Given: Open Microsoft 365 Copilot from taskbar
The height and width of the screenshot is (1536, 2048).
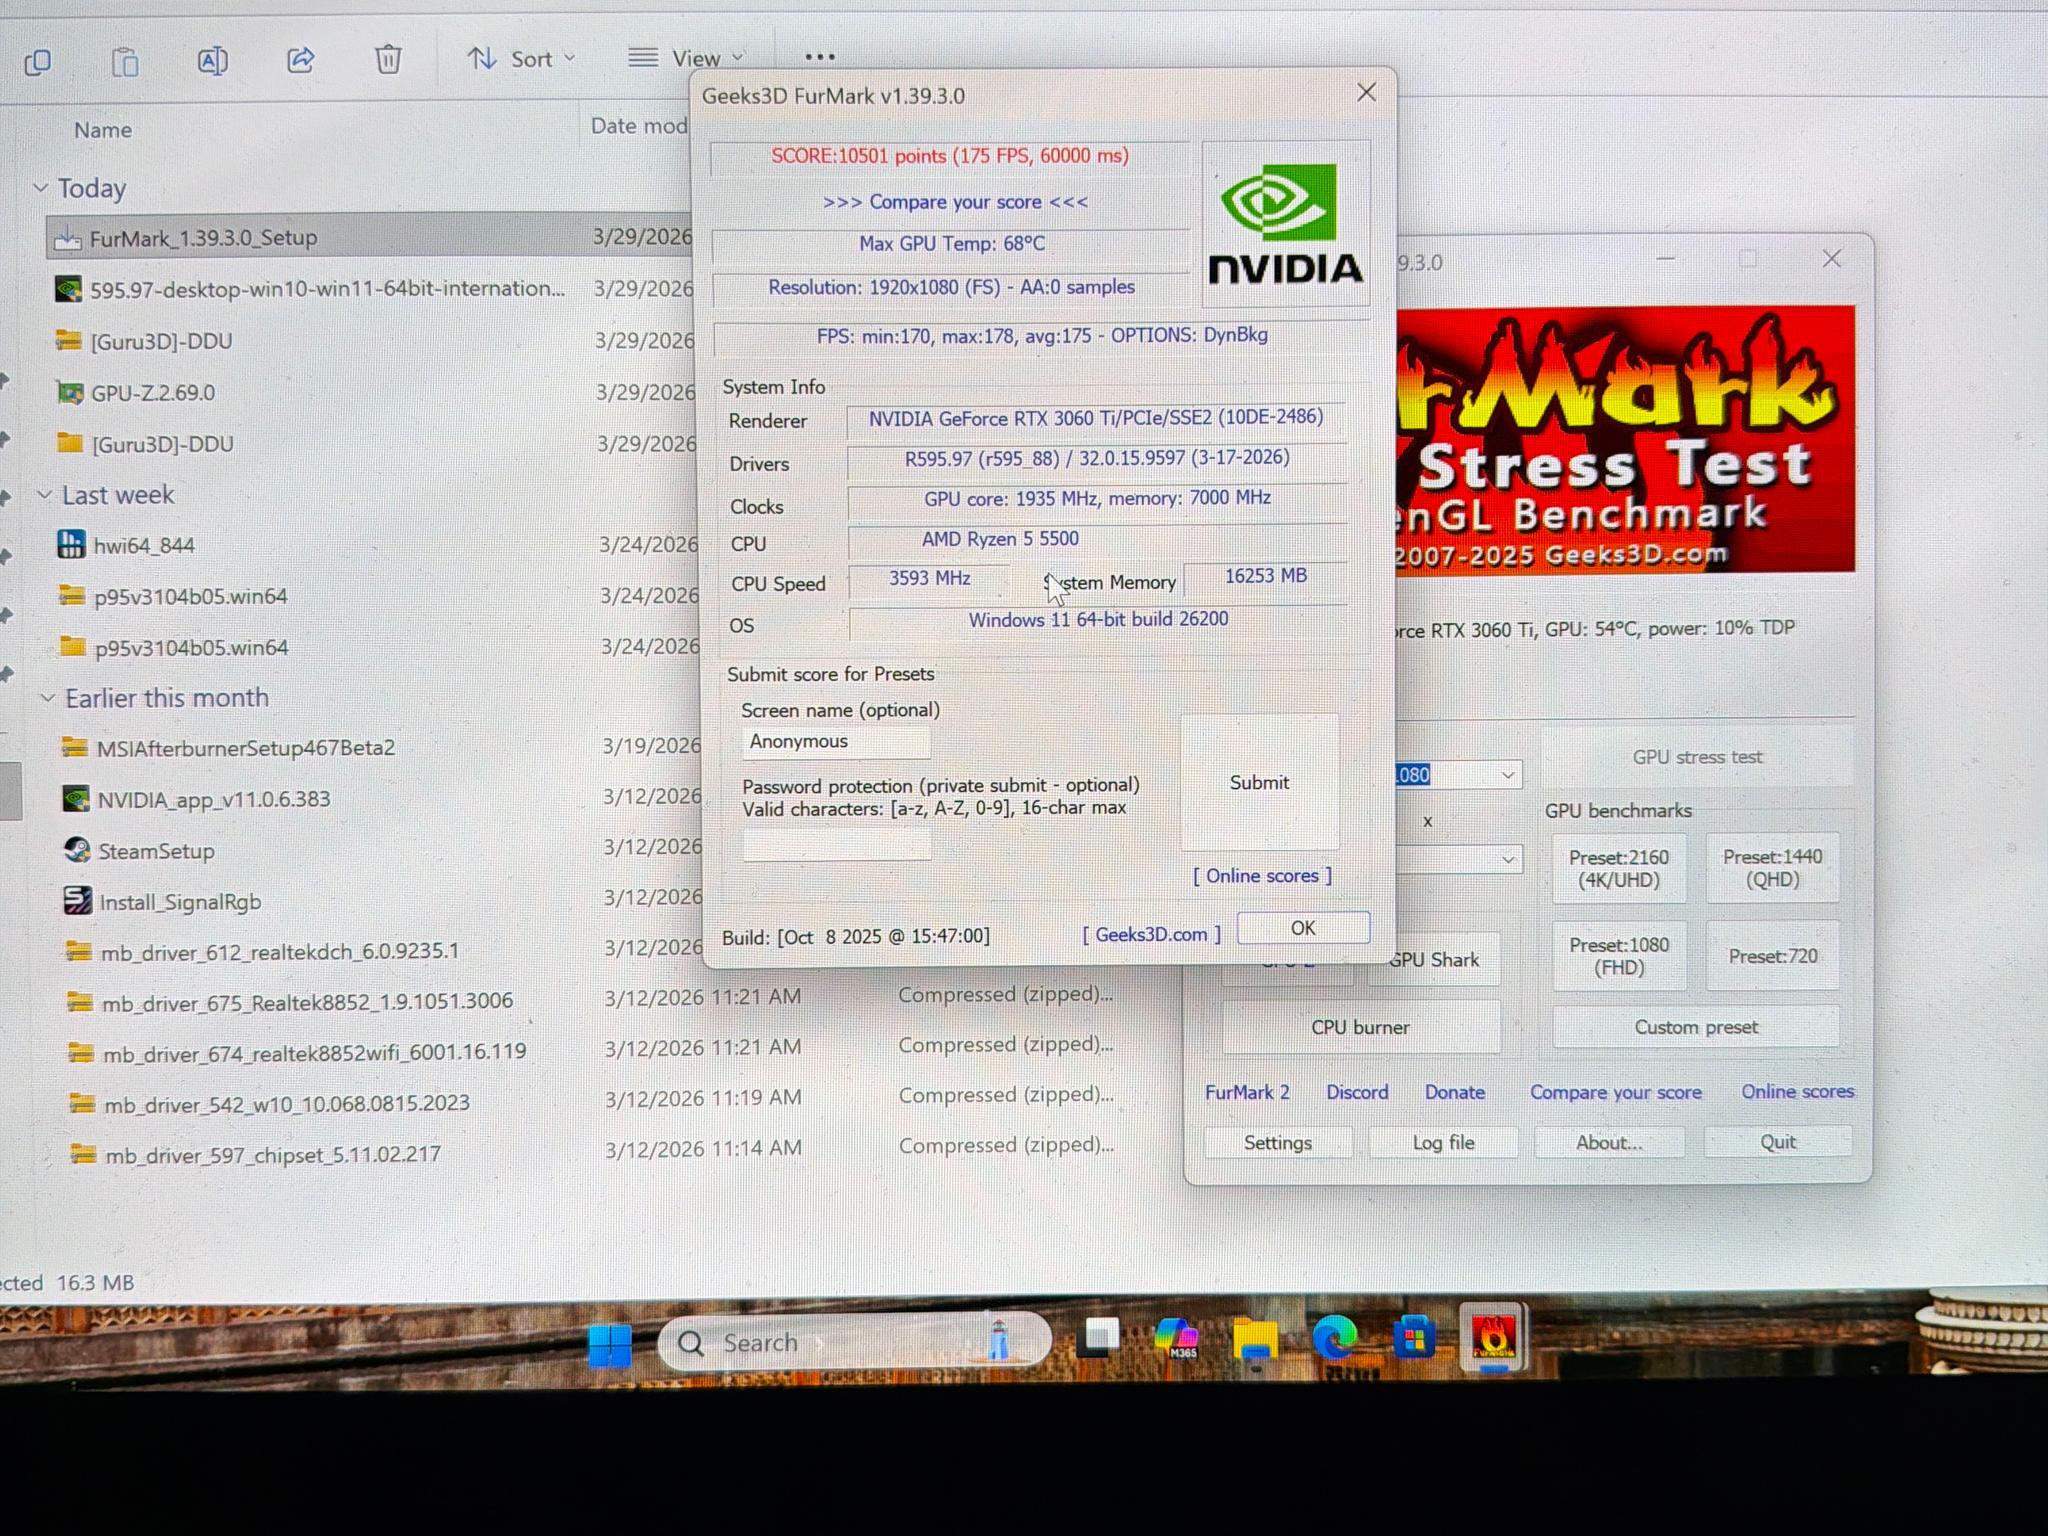Looking at the screenshot, I should pos(1176,1338).
